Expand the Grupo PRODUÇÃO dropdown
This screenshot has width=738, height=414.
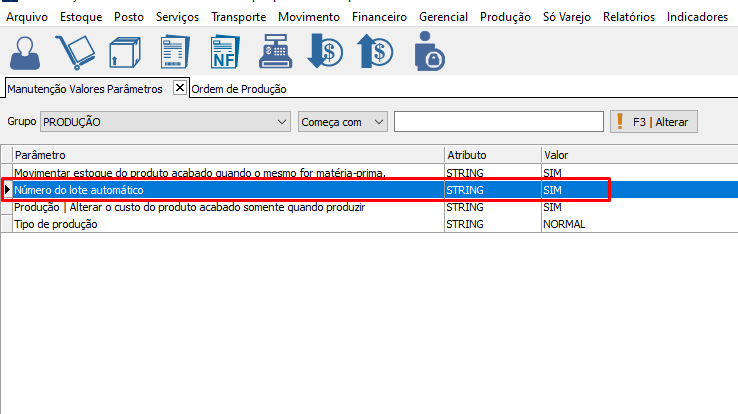coord(280,122)
